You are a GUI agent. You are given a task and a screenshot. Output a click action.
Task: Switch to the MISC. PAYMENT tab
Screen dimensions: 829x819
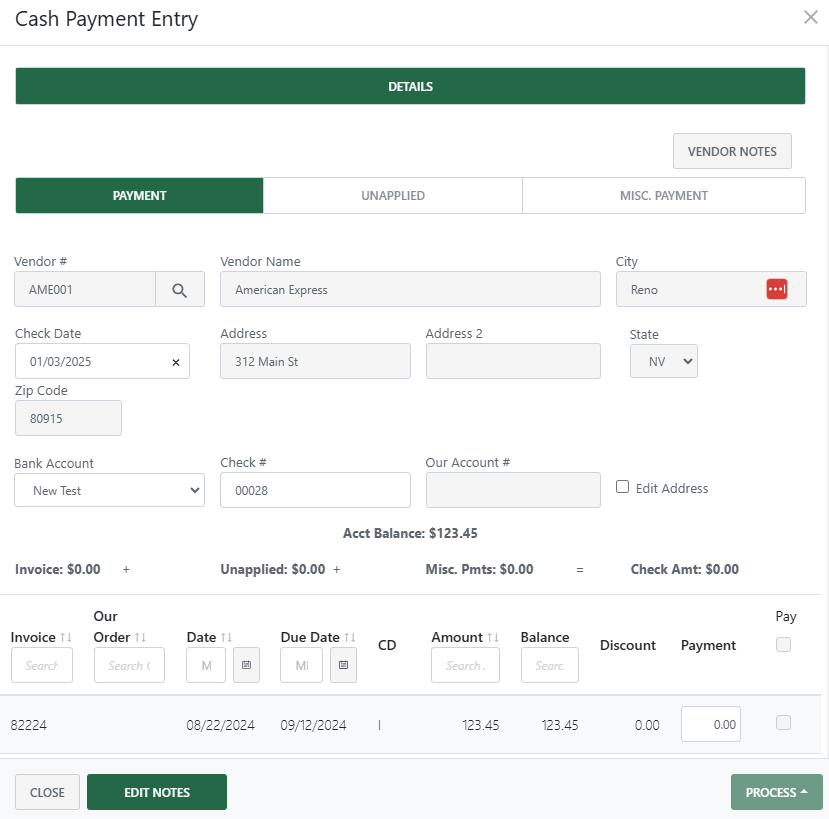(663, 195)
